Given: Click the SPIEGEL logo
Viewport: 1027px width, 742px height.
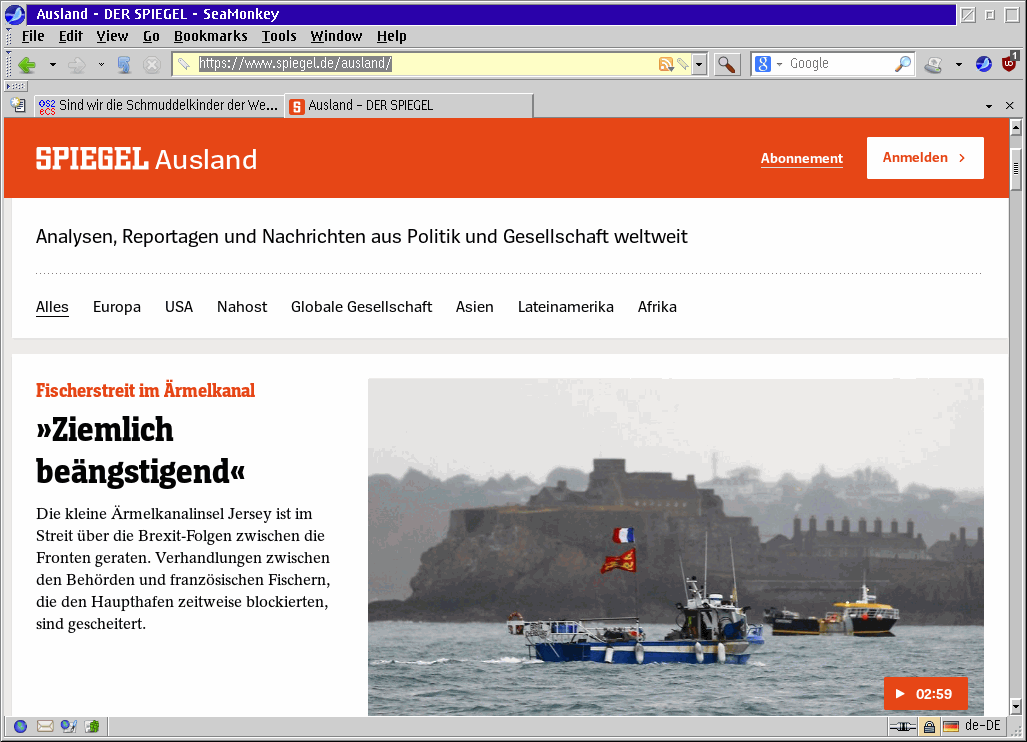Looking at the screenshot, I should tap(92, 159).
